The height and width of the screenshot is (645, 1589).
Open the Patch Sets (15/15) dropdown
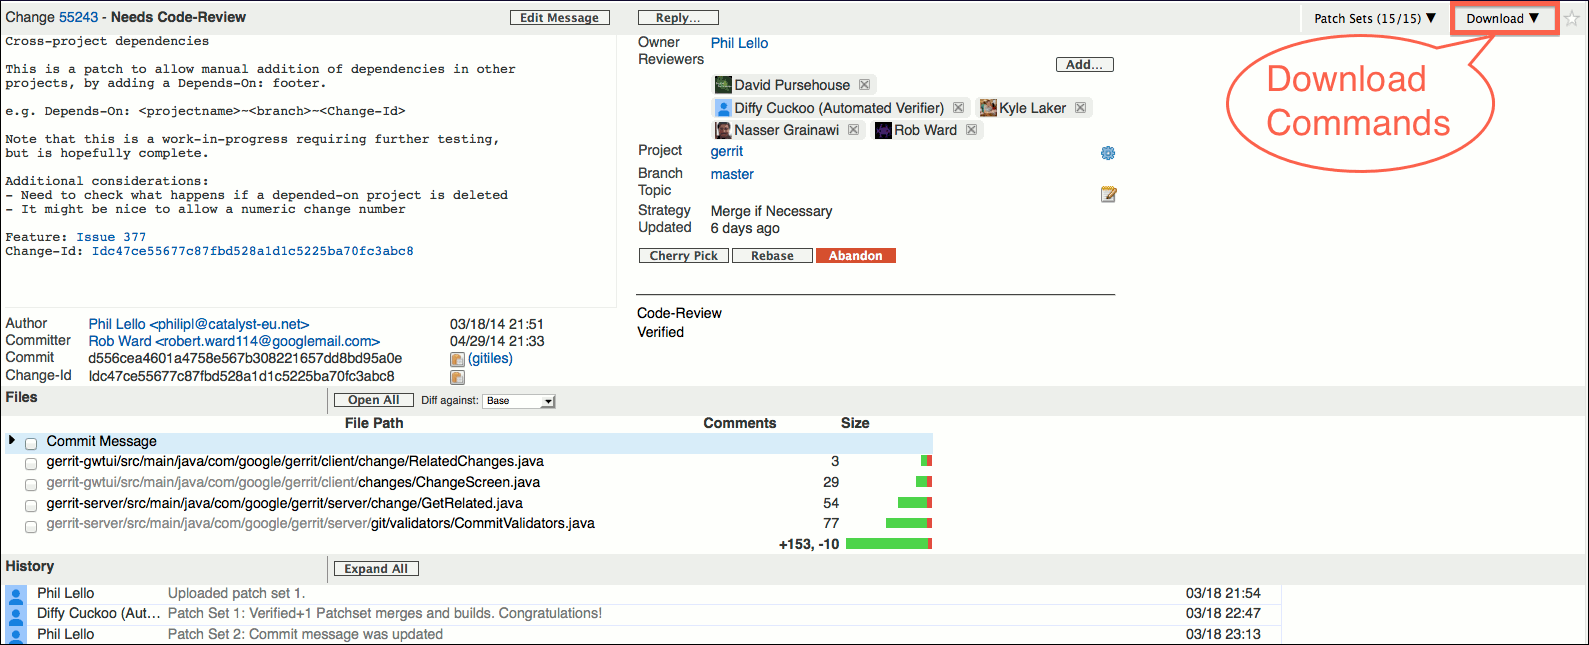pyautogui.click(x=1374, y=18)
